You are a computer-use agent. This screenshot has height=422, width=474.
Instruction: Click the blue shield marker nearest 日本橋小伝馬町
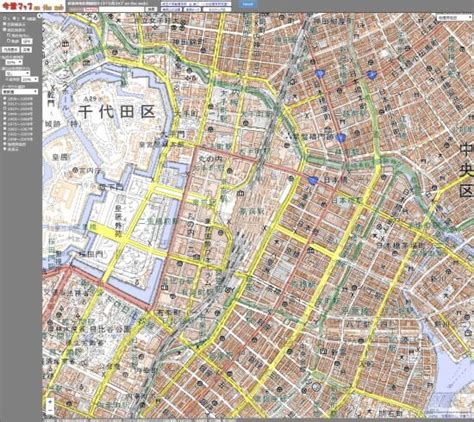pos(371,75)
